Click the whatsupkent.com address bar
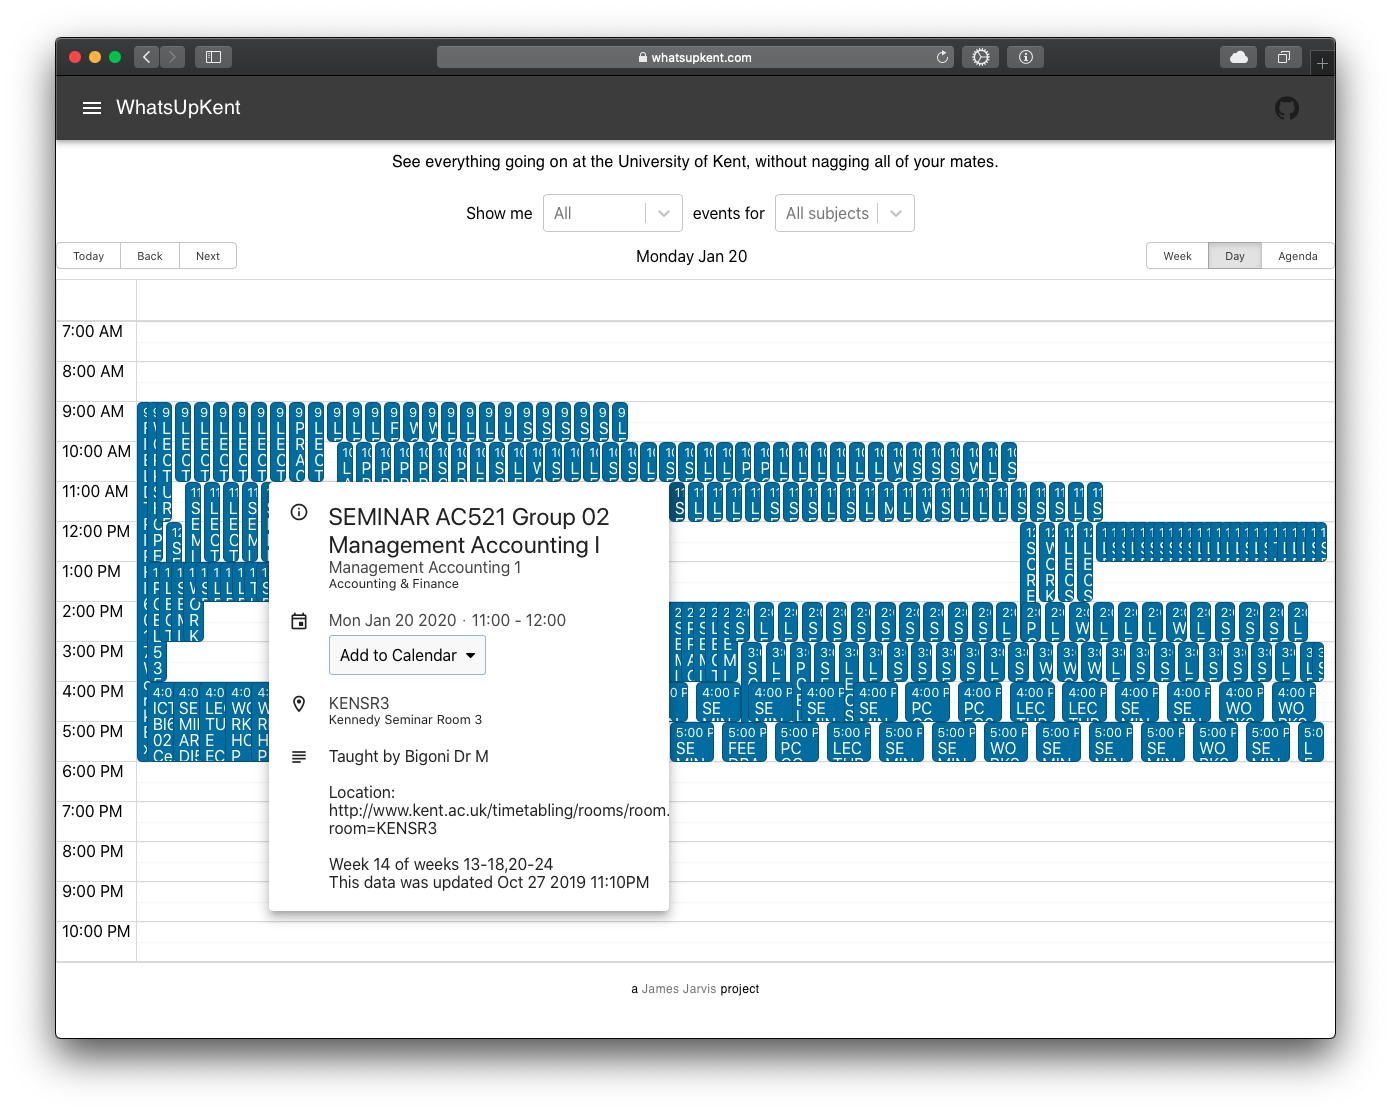The height and width of the screenshot is (1112, 1391). click(695, 57)
